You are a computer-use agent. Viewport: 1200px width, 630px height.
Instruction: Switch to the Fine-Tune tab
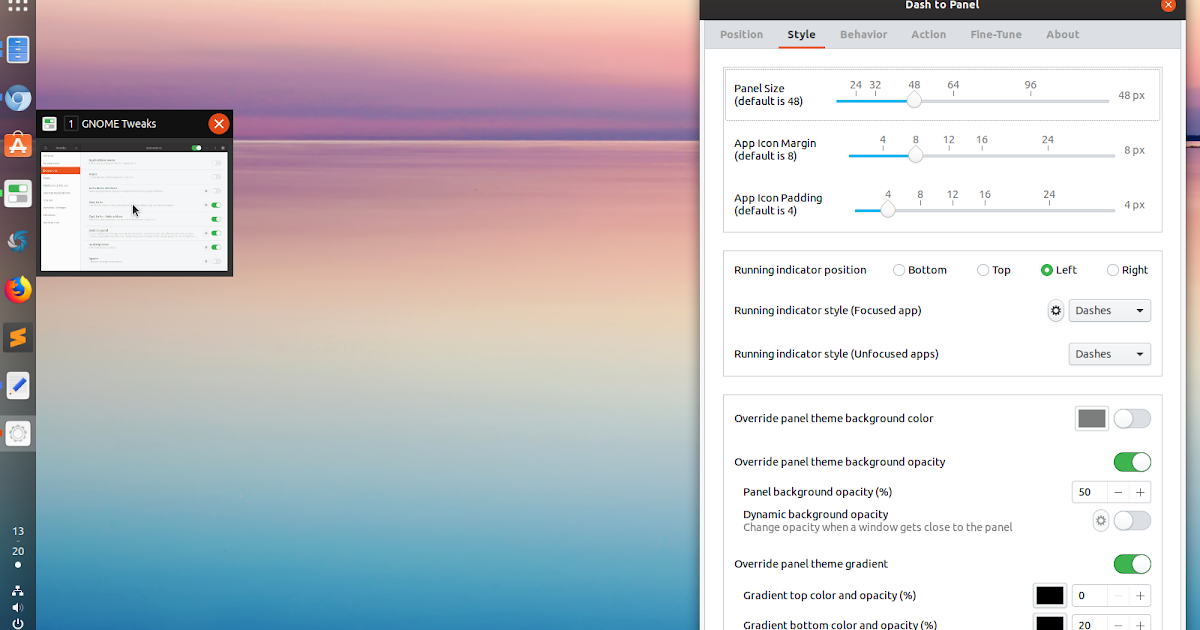[995, 34]
